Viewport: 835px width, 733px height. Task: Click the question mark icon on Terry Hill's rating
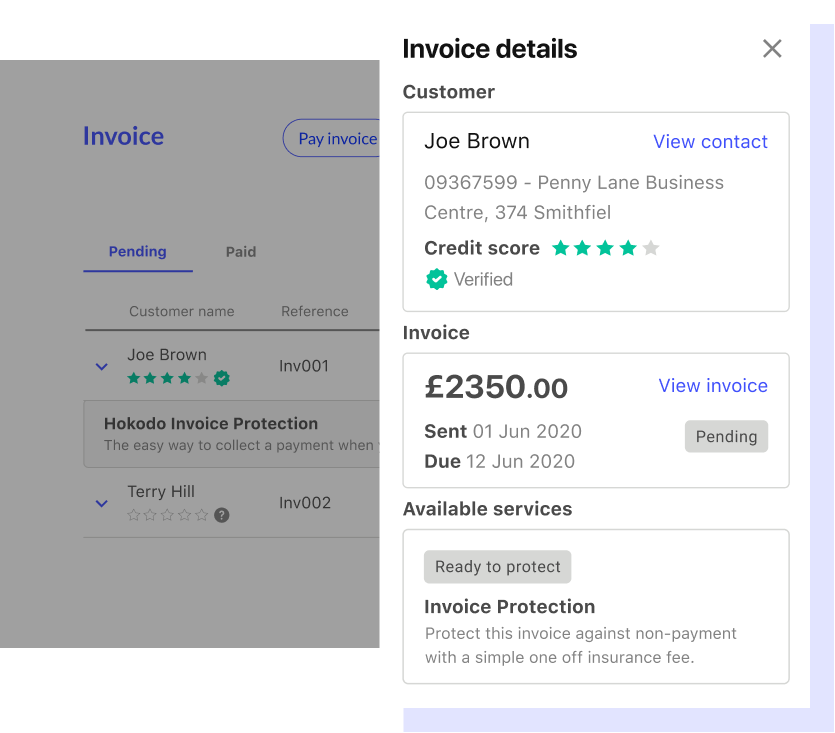click(221, 515)
